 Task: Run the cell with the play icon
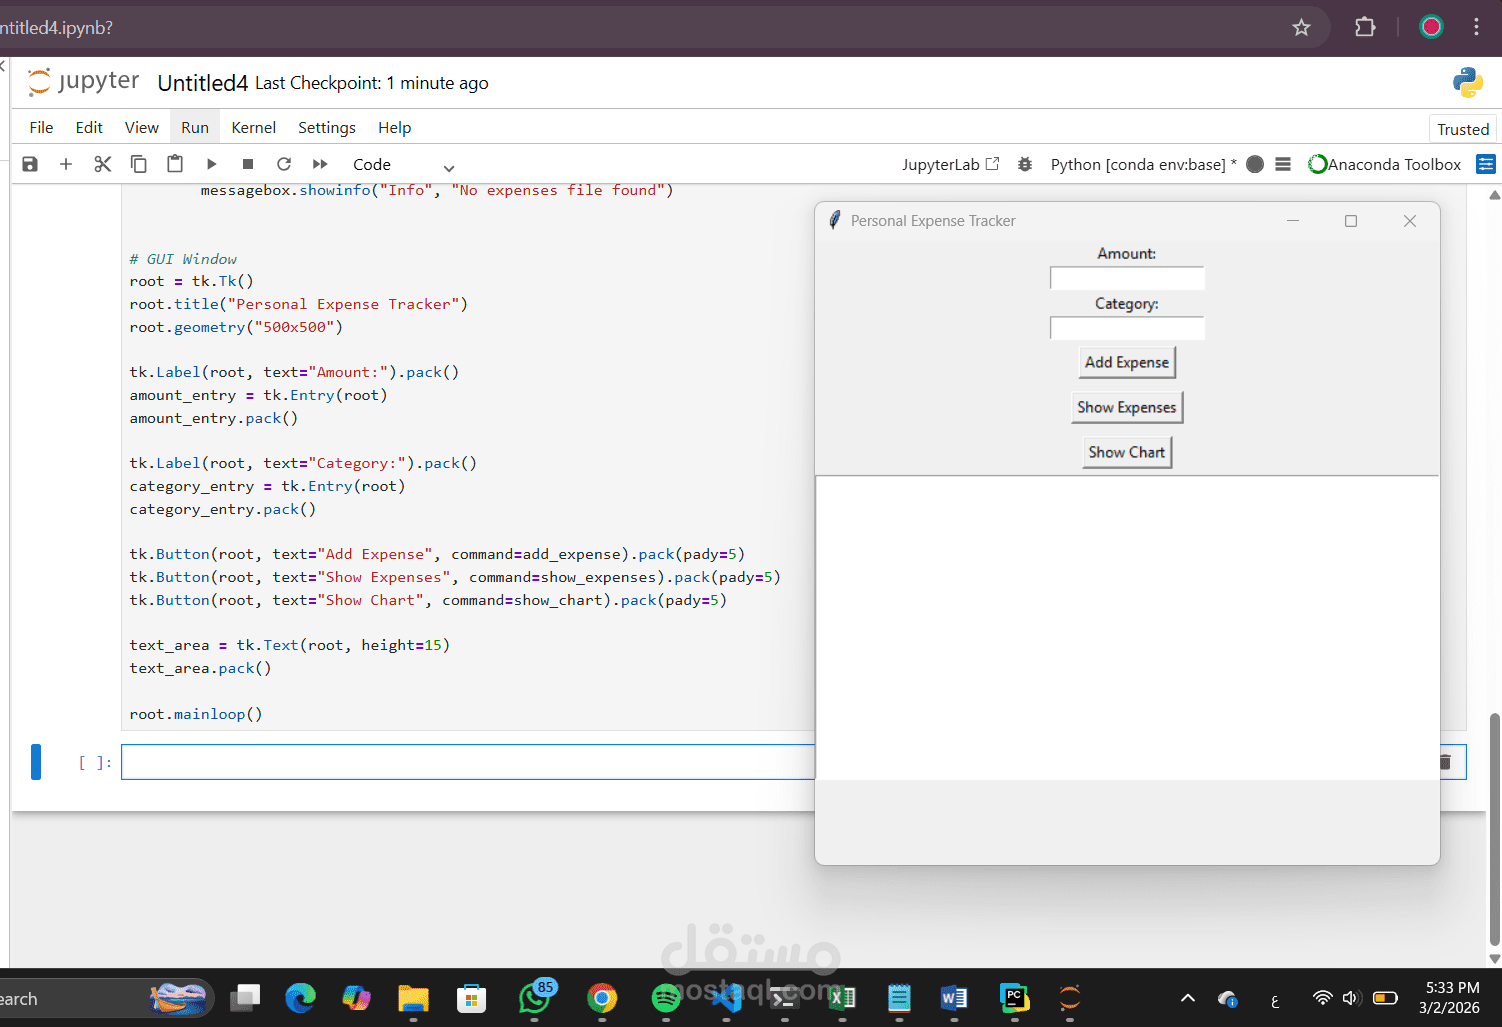coord(211,163)
